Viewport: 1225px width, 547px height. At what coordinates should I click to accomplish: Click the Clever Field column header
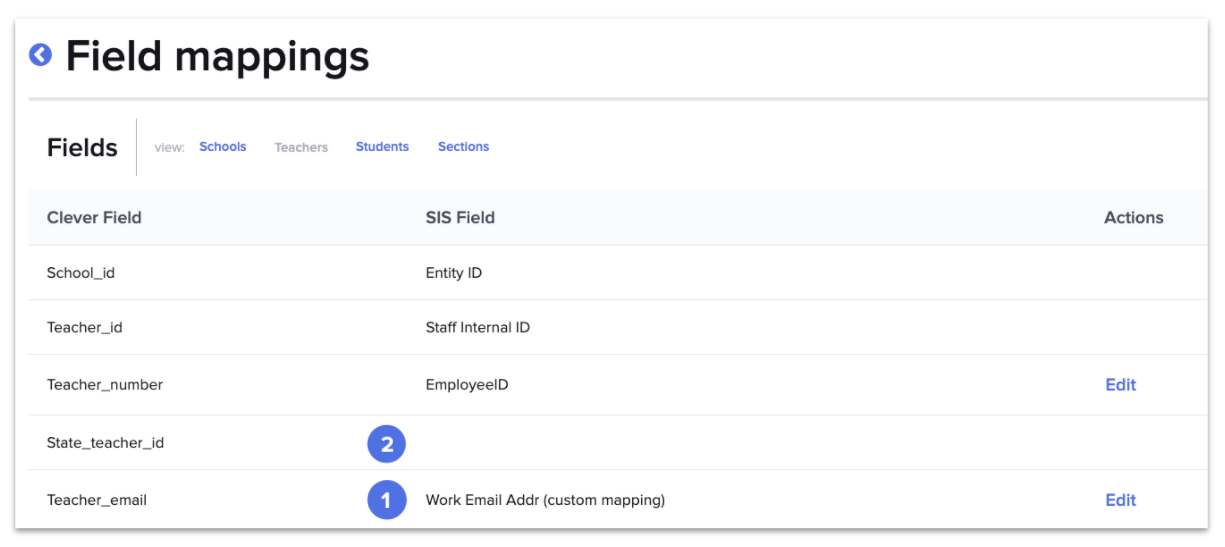point(94,218)
